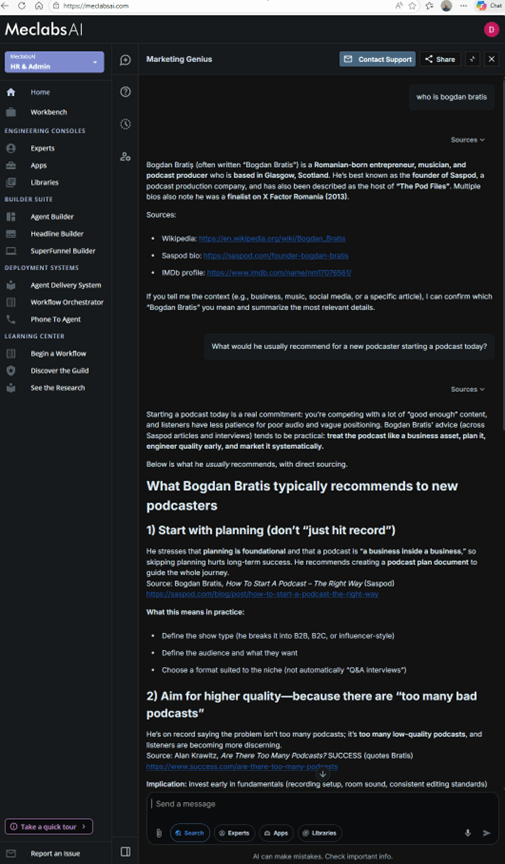Screen dimensions: 505x864
Task: Open the success.com too-many-podcasts link
Action: click(x=242, y=766)
